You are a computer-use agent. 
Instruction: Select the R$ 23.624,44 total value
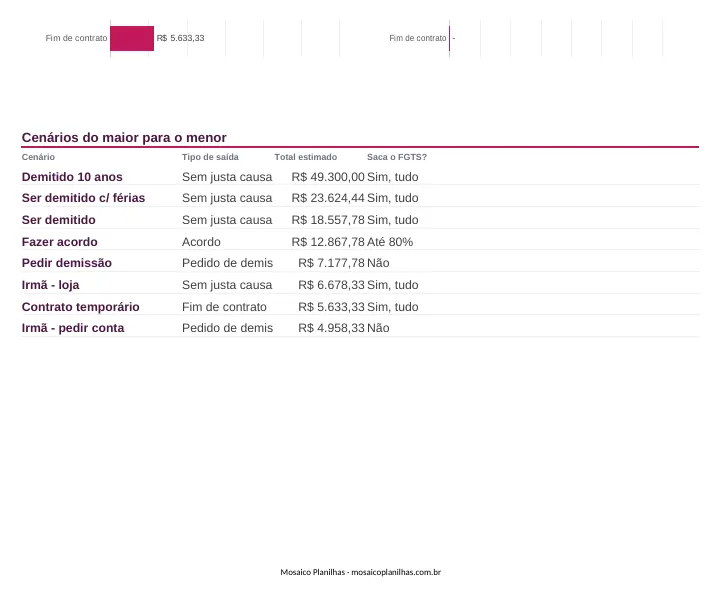(x=328, y=198)
